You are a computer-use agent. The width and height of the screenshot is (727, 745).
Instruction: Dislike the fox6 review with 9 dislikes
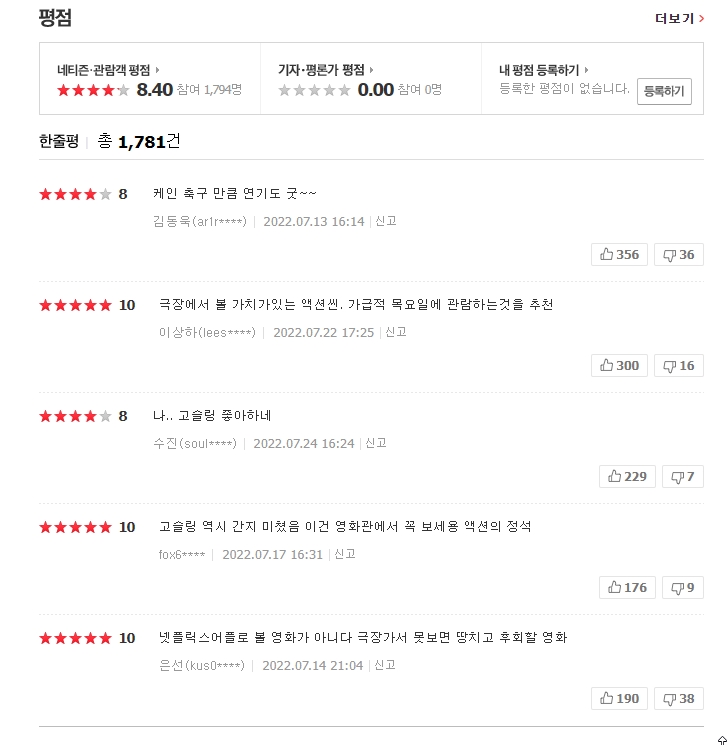coord(683,588)
